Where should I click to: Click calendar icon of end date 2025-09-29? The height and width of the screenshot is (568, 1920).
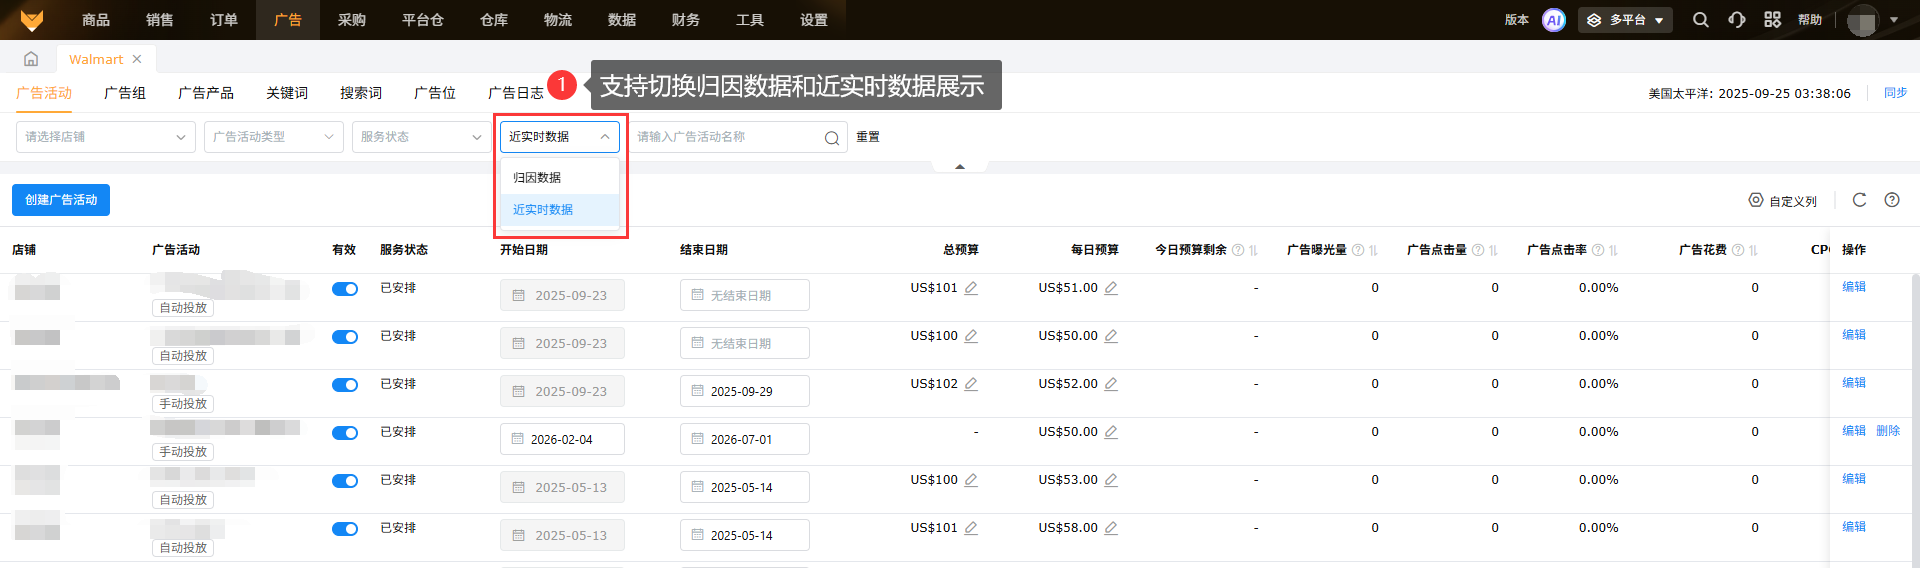pyautogui.click(x=698, y=391)
